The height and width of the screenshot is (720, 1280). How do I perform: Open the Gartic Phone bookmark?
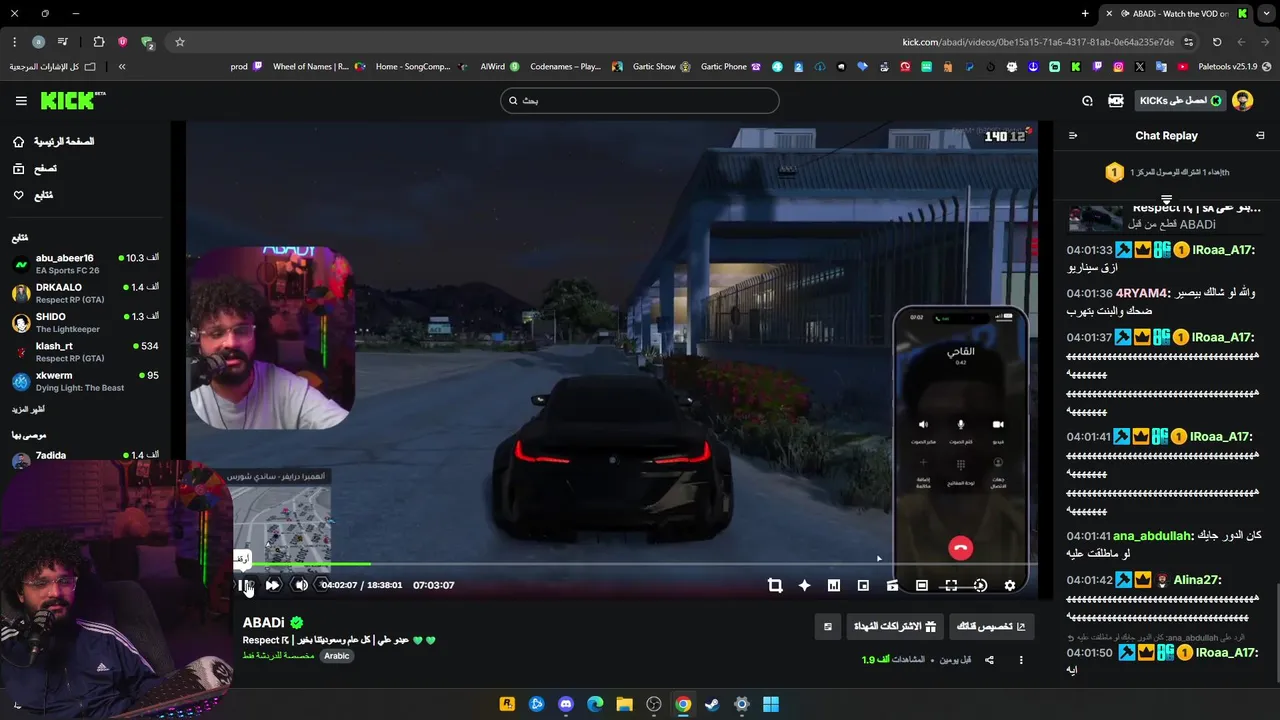click(x=730, y=67)
